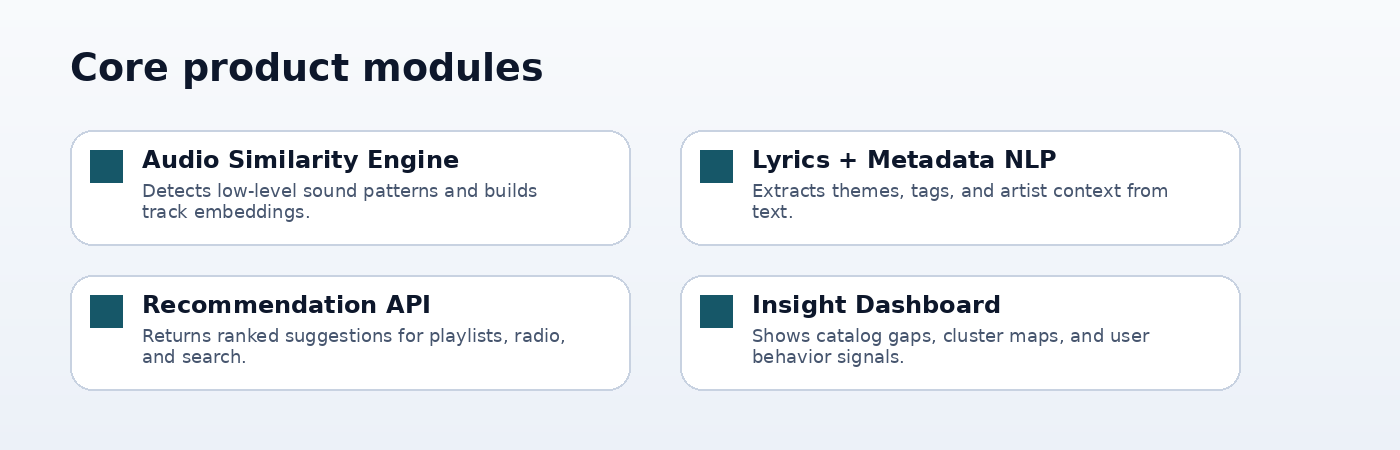Click the "track embeddings." text line
This screenshot has width=1400, height=450.
226,212
